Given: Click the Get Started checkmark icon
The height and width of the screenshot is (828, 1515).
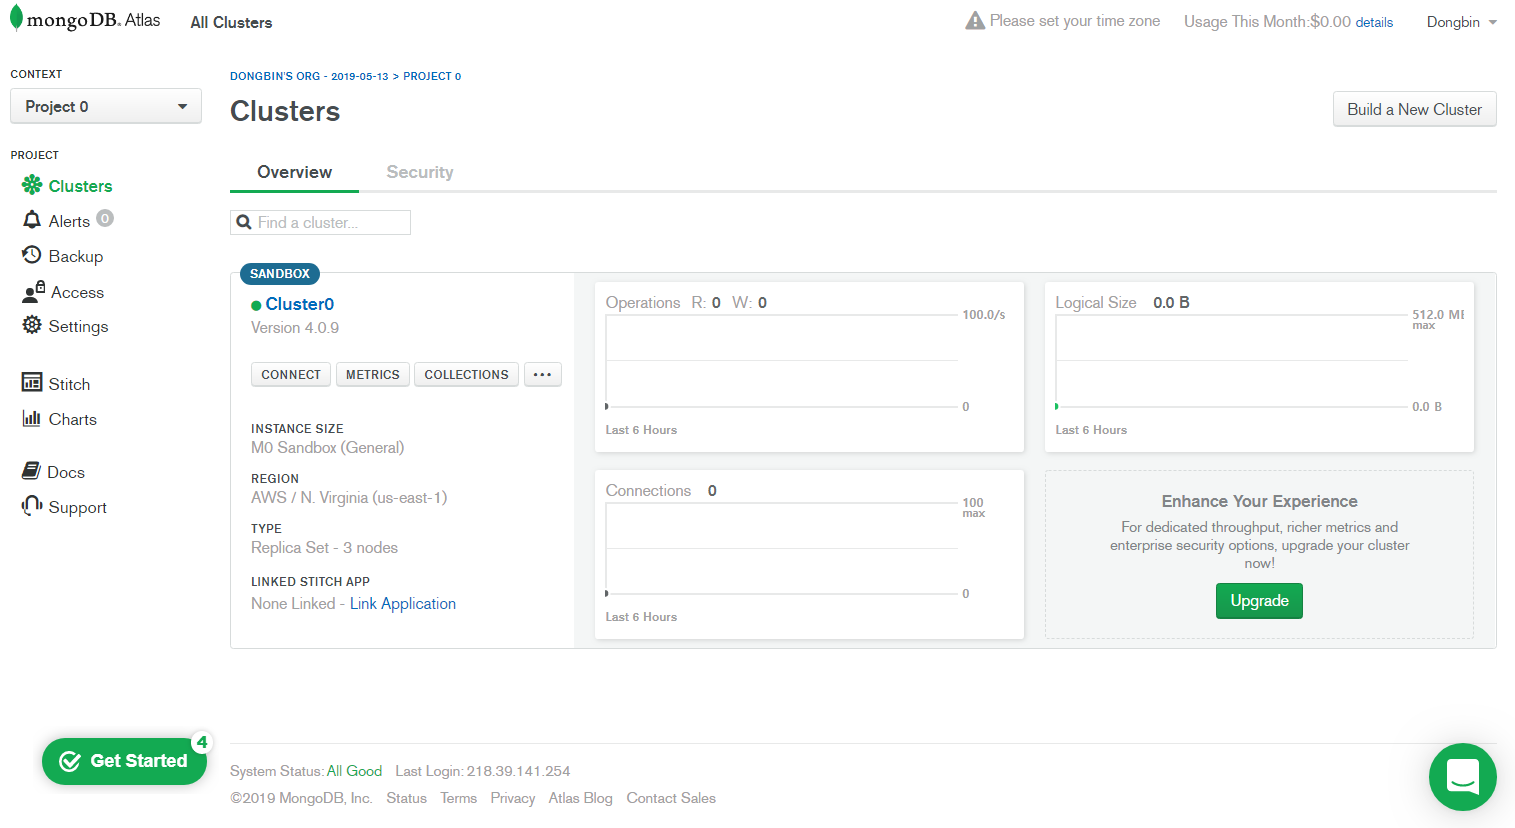Looking at the screenshot, I should 70,761.
